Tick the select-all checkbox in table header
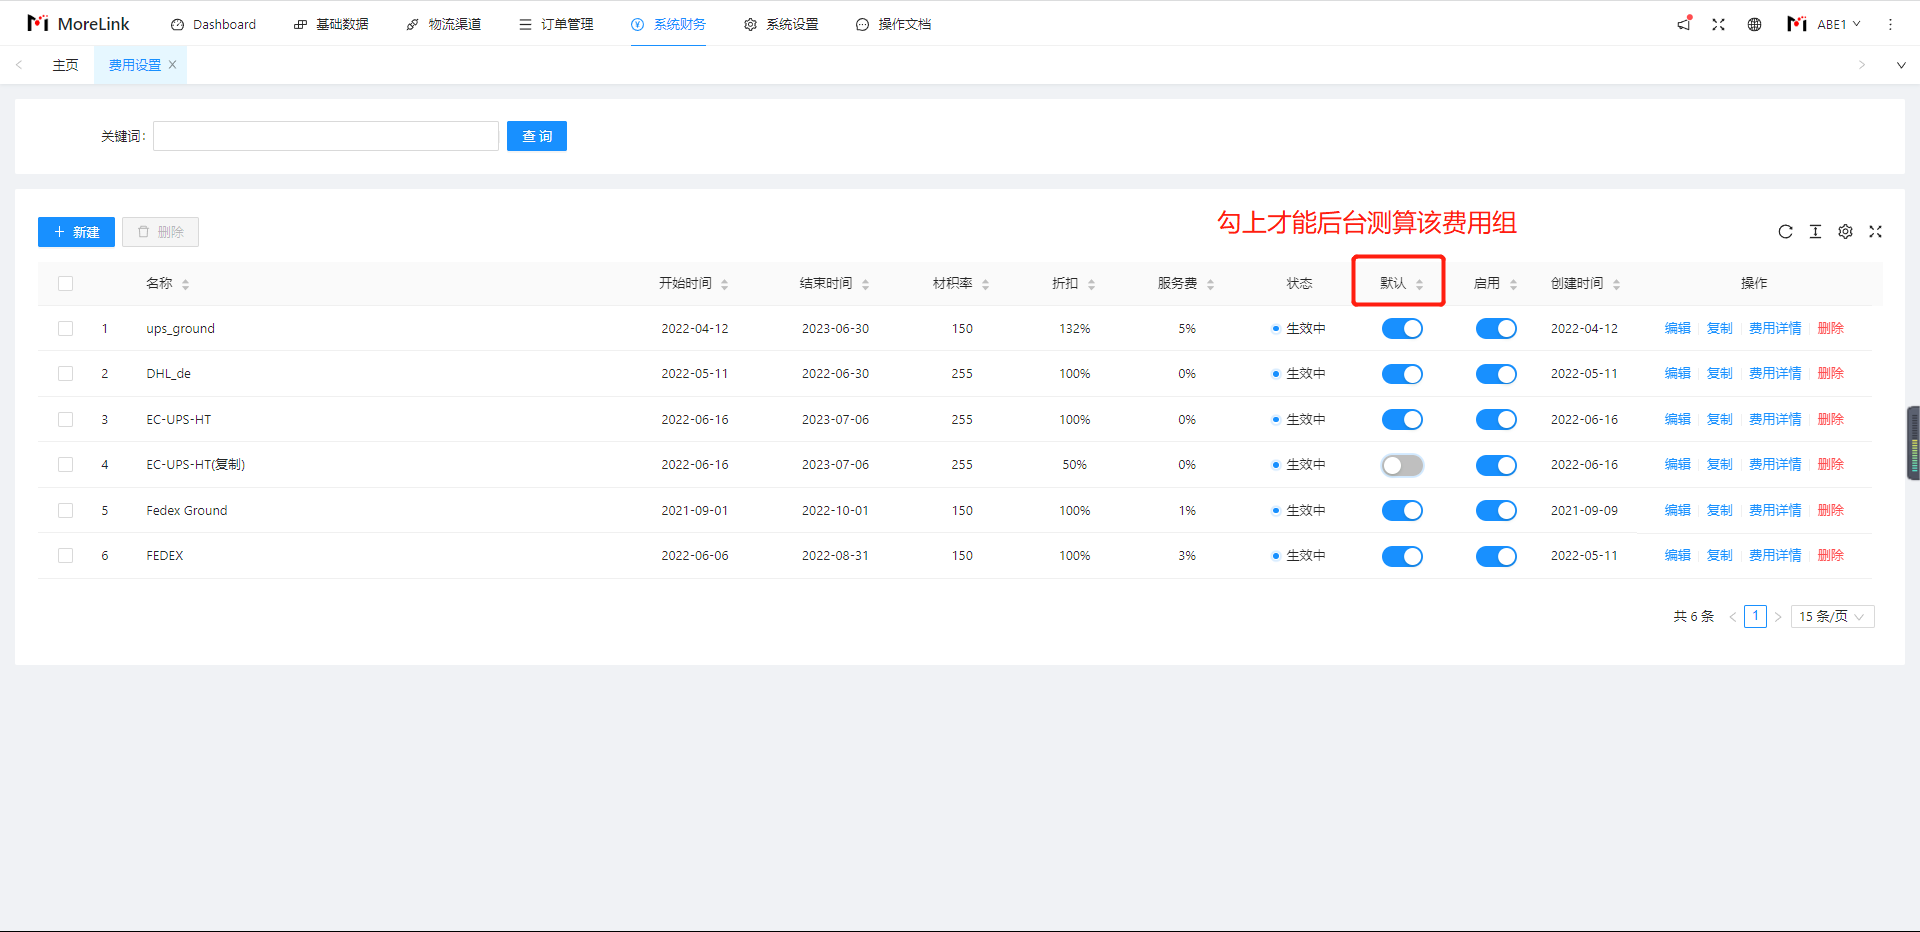1920x932 pixels. click(66, 284)
